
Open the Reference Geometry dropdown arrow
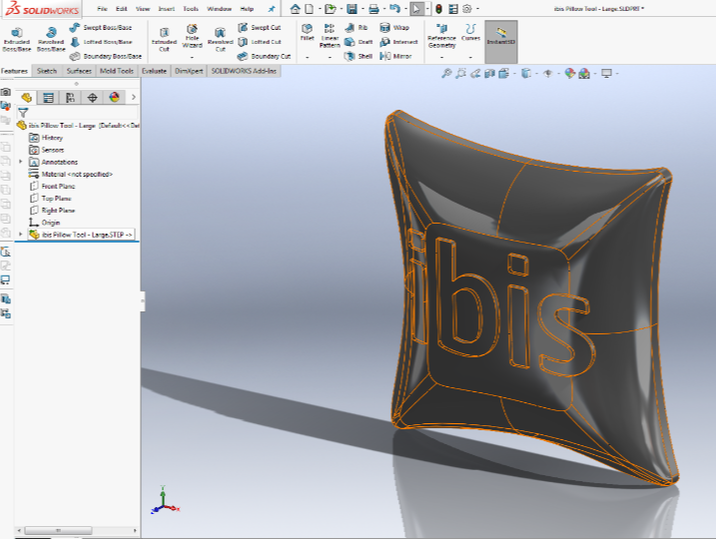(x=442, y=58)
